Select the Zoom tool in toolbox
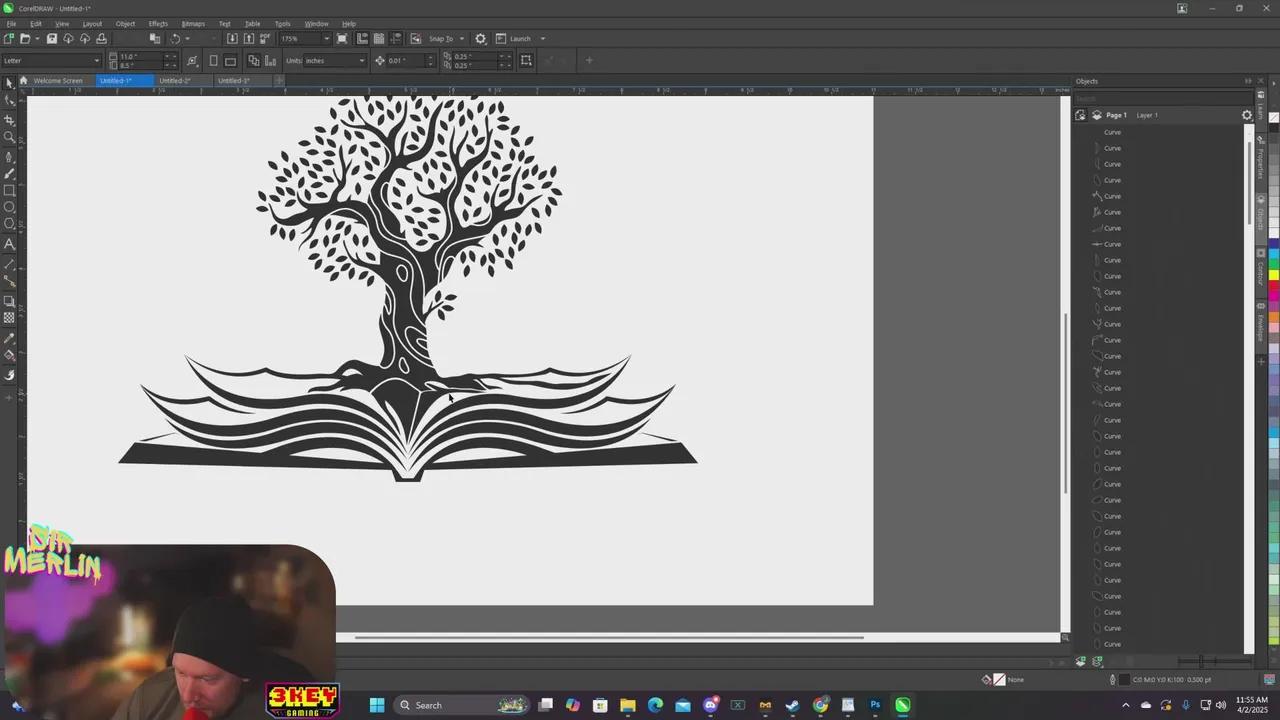The width and height of the screenshot is (1280, 720). point(9,137)
